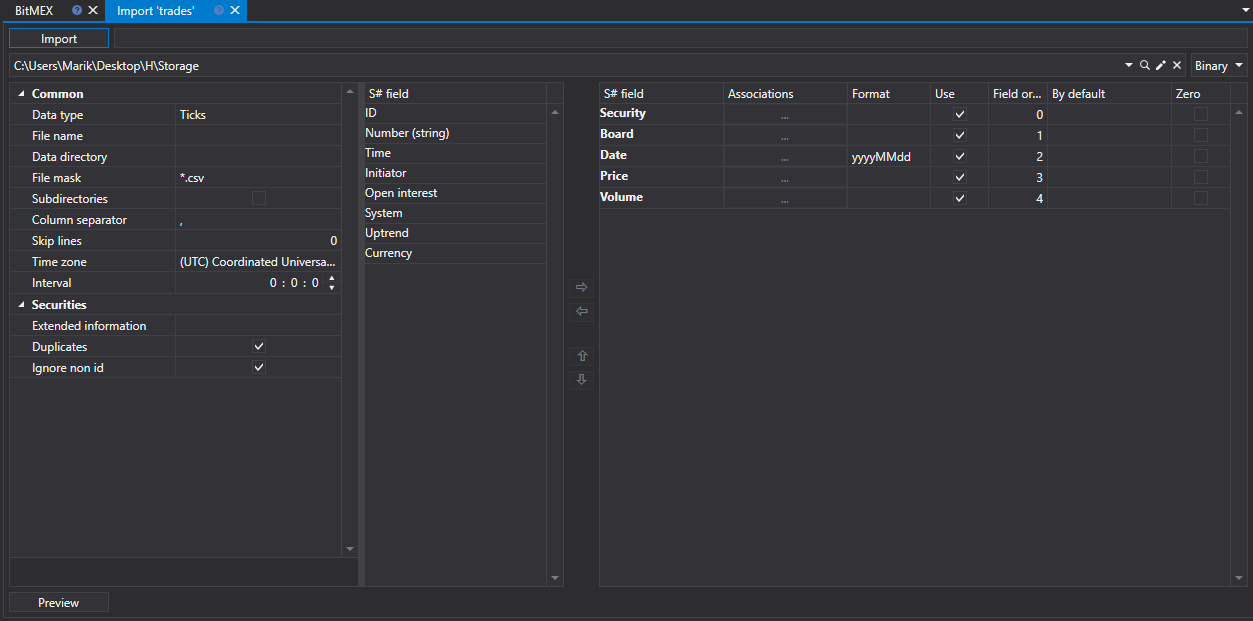This screenshot has height=621, width=1253.
Task: Uncheck Use for the Price field
Action: (x=960, y=177)
